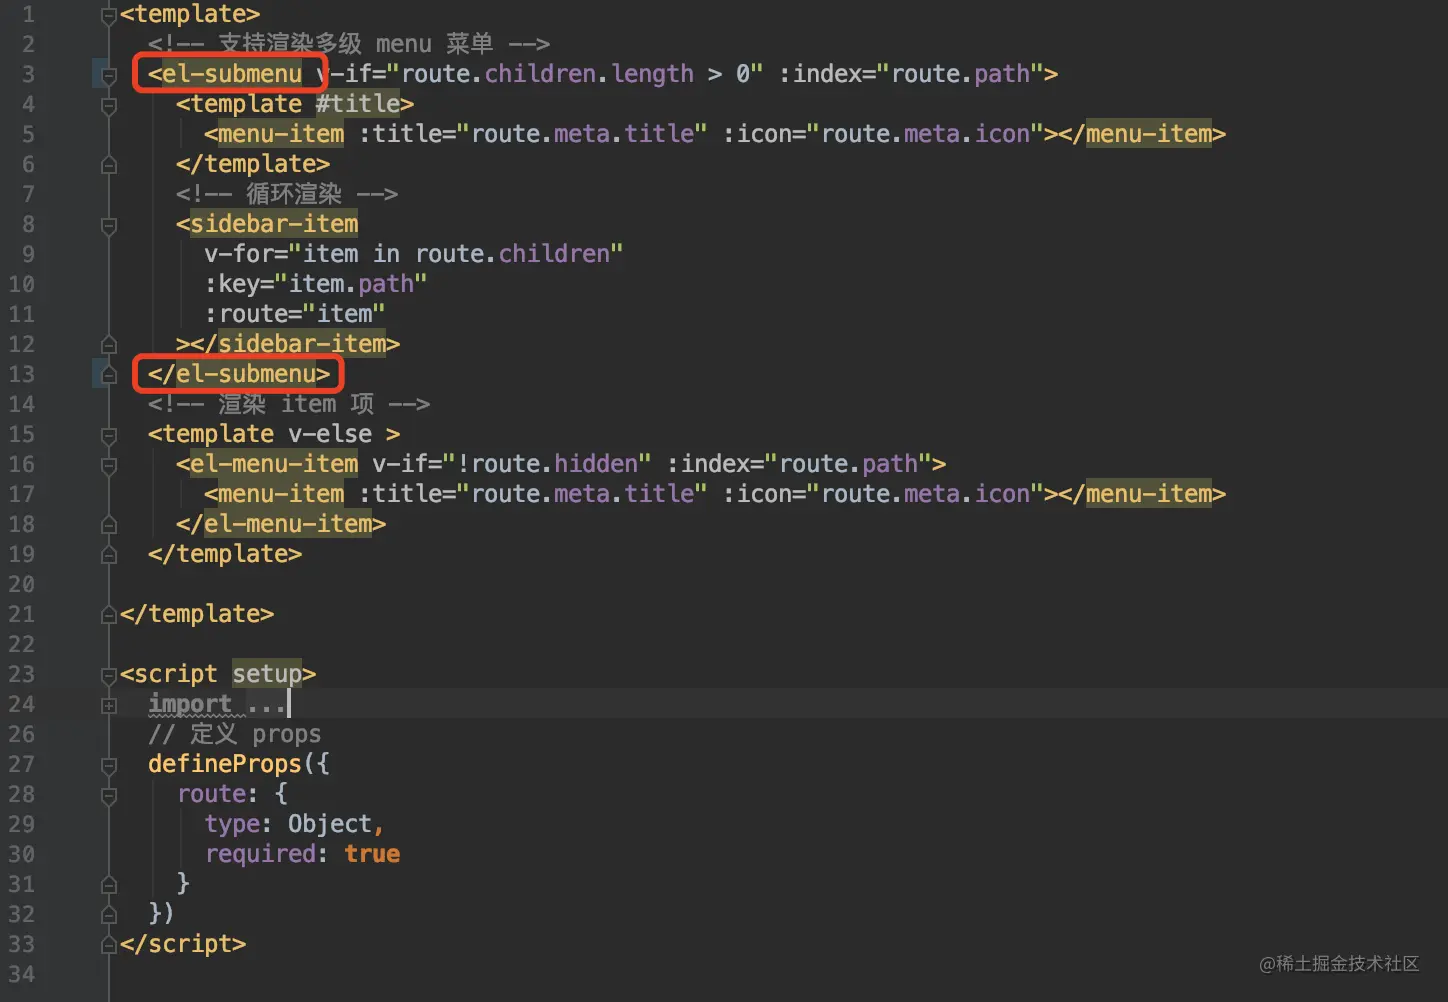Click the comment '渲染 item 项' on line 14

[x=296, y=404]
